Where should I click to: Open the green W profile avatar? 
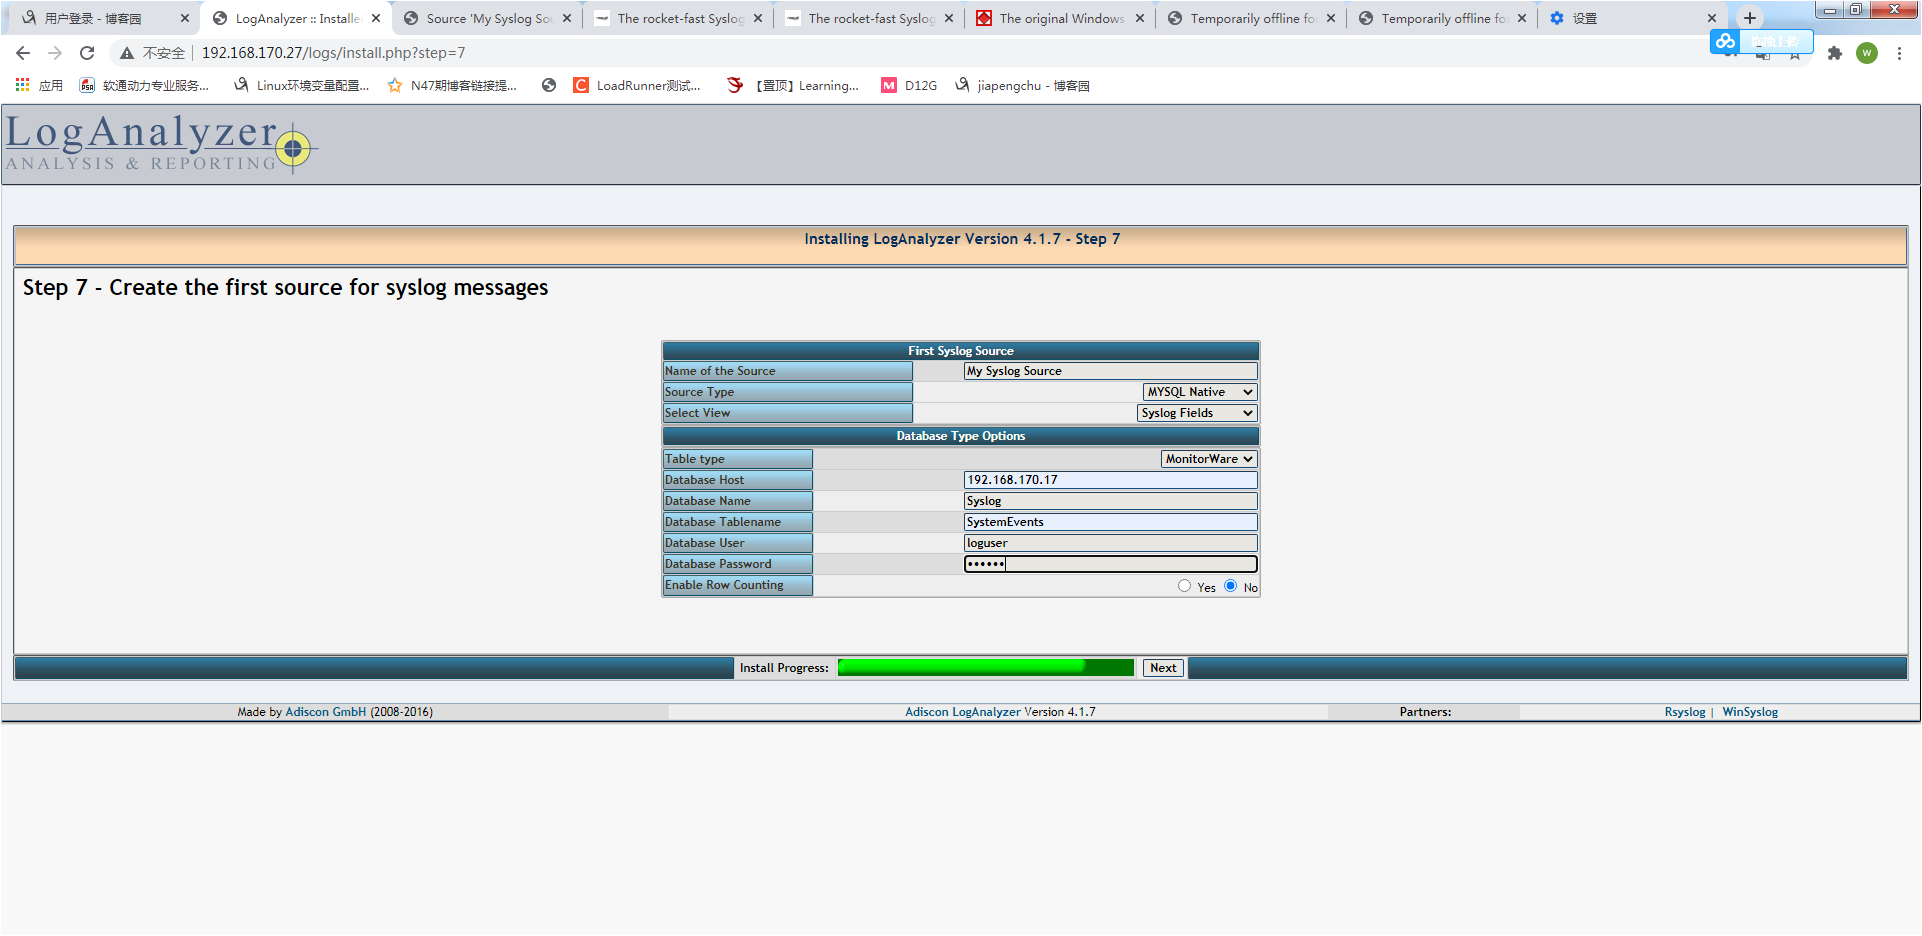[x=1867, y=53]
